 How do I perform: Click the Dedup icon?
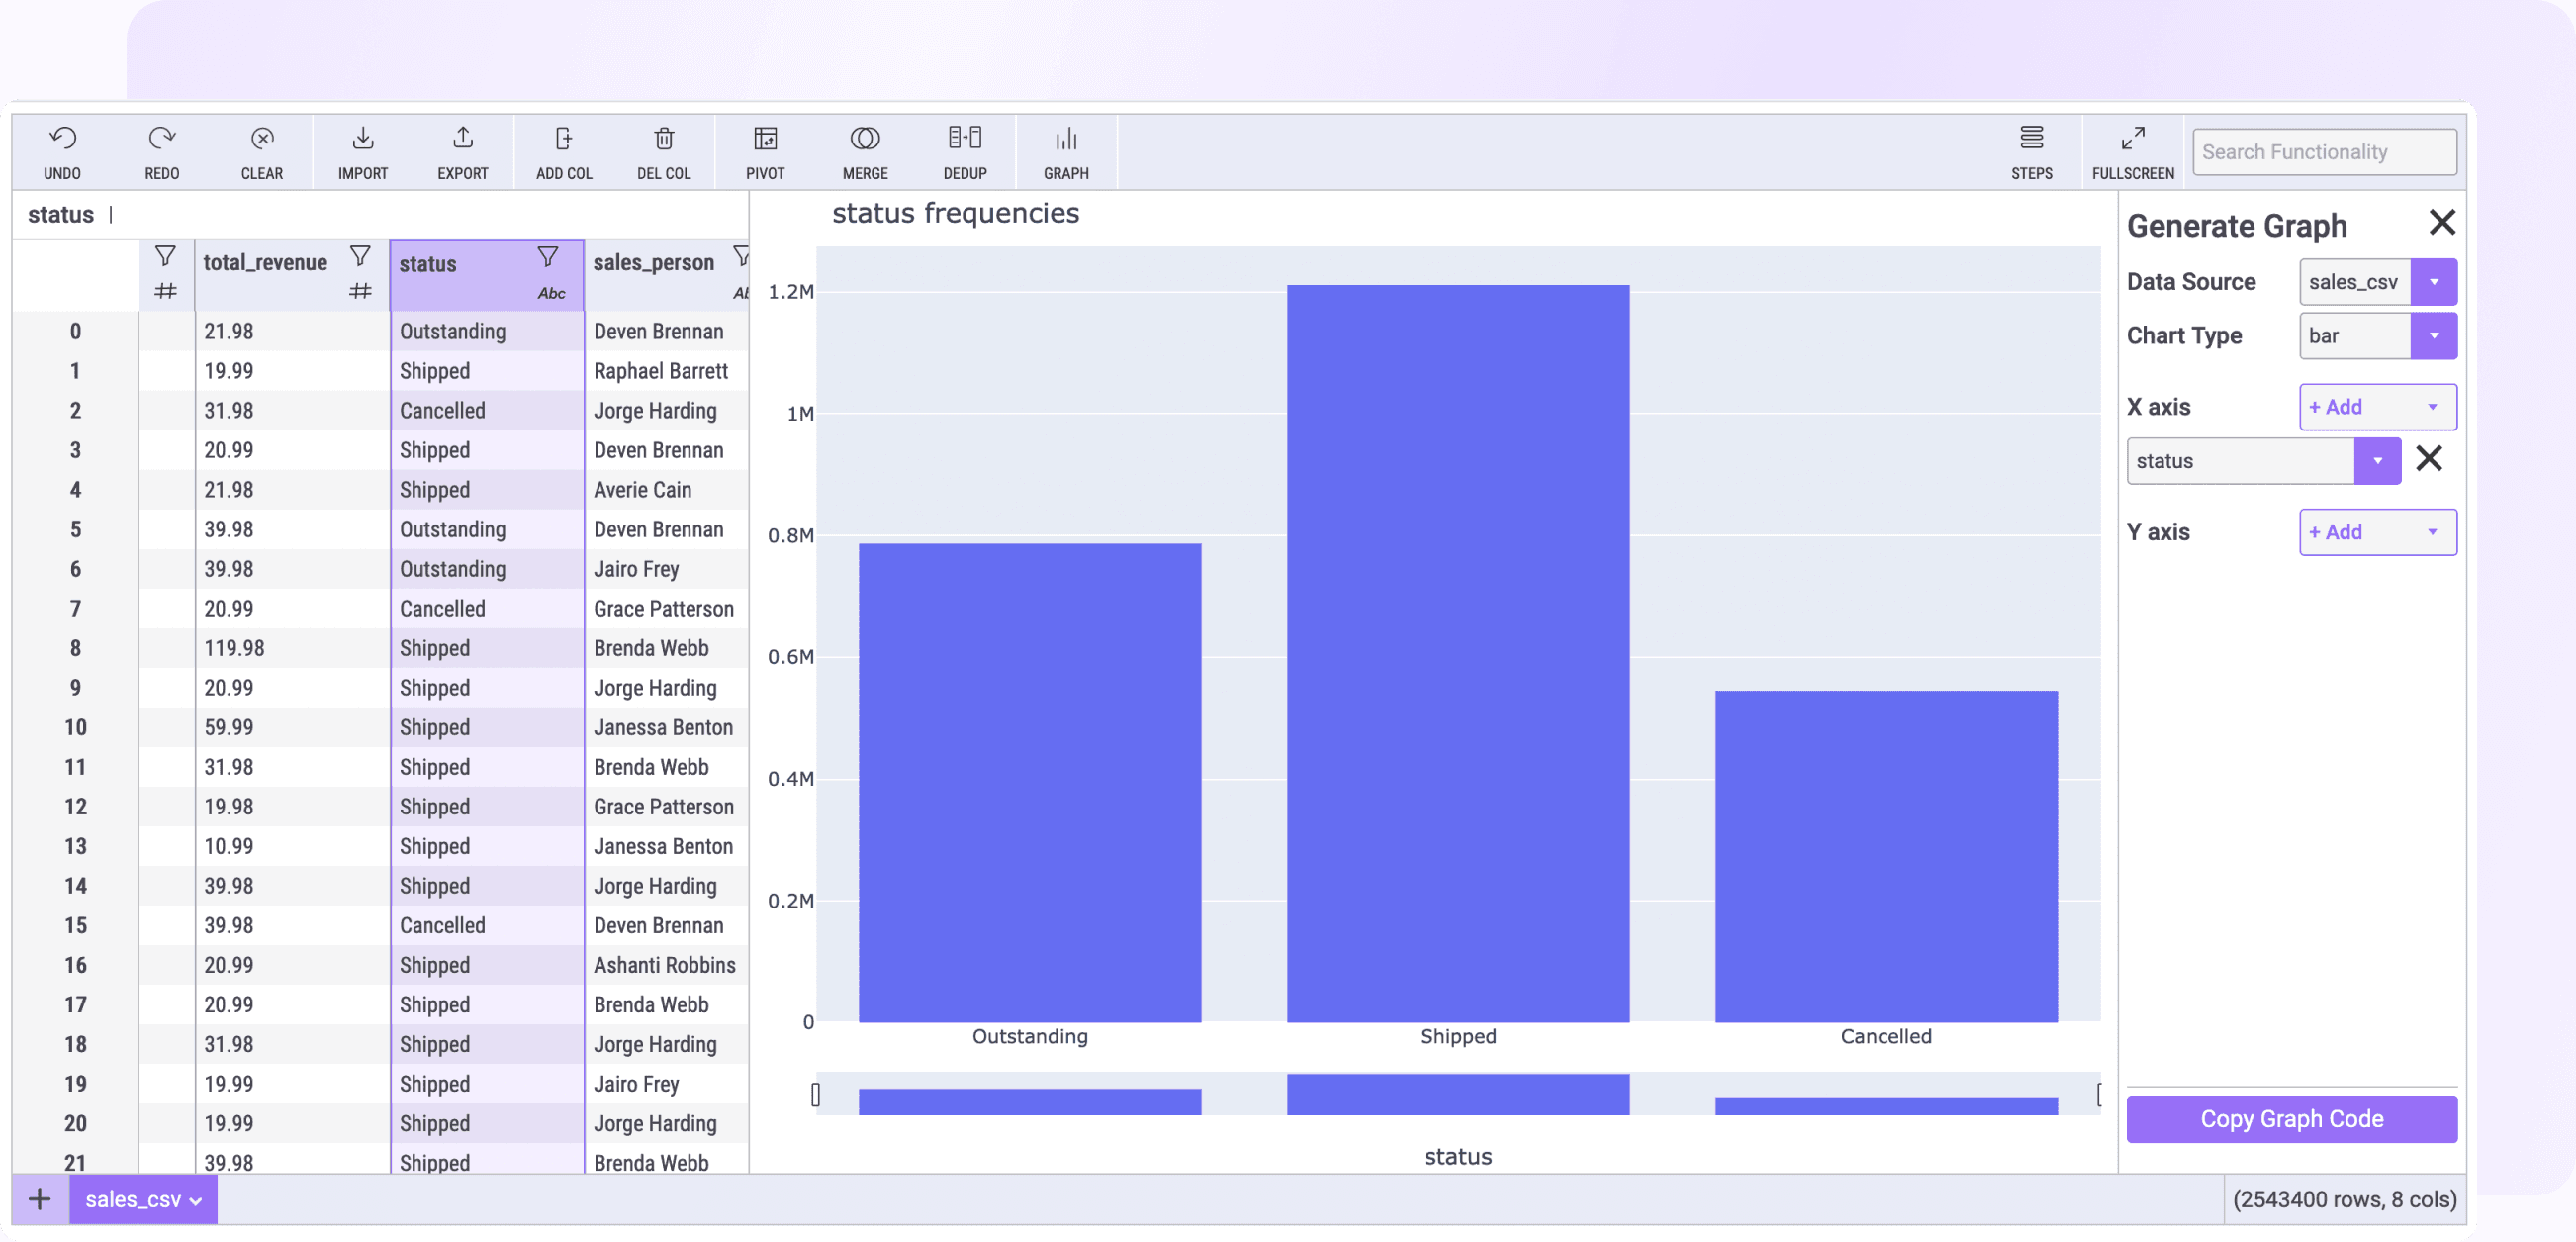[964, 150]
